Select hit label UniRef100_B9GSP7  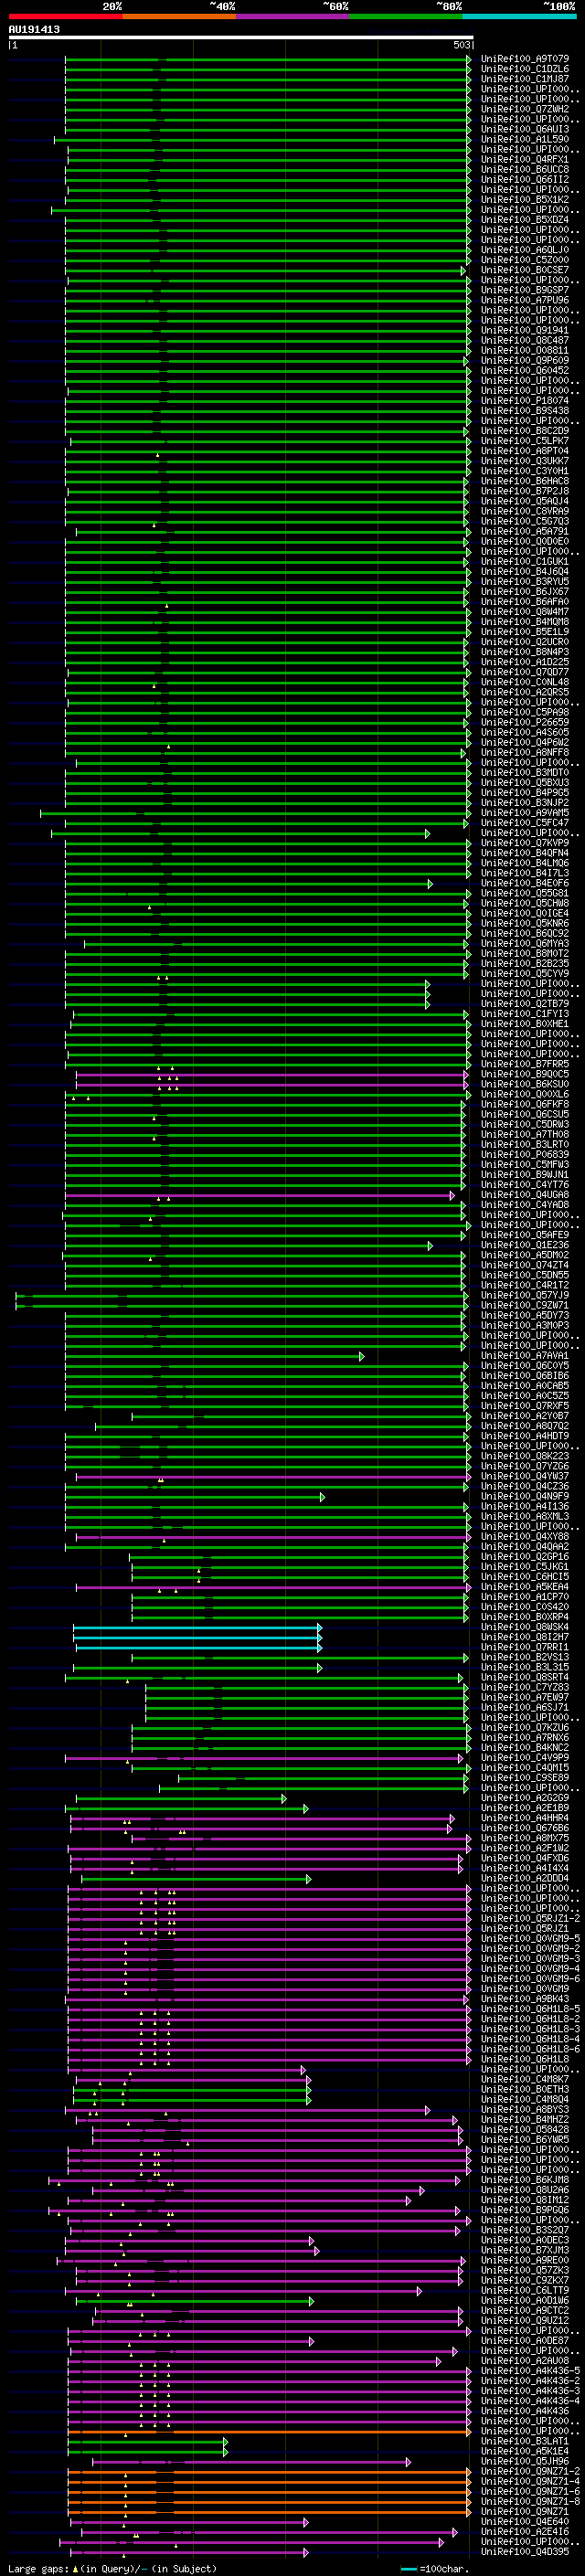(525, 290)
